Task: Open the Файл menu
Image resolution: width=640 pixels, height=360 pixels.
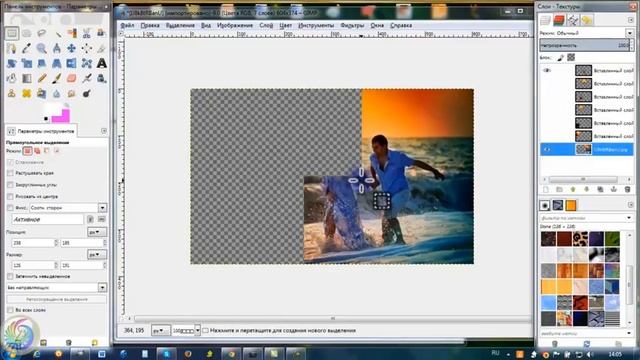Action: click(127, 25)
